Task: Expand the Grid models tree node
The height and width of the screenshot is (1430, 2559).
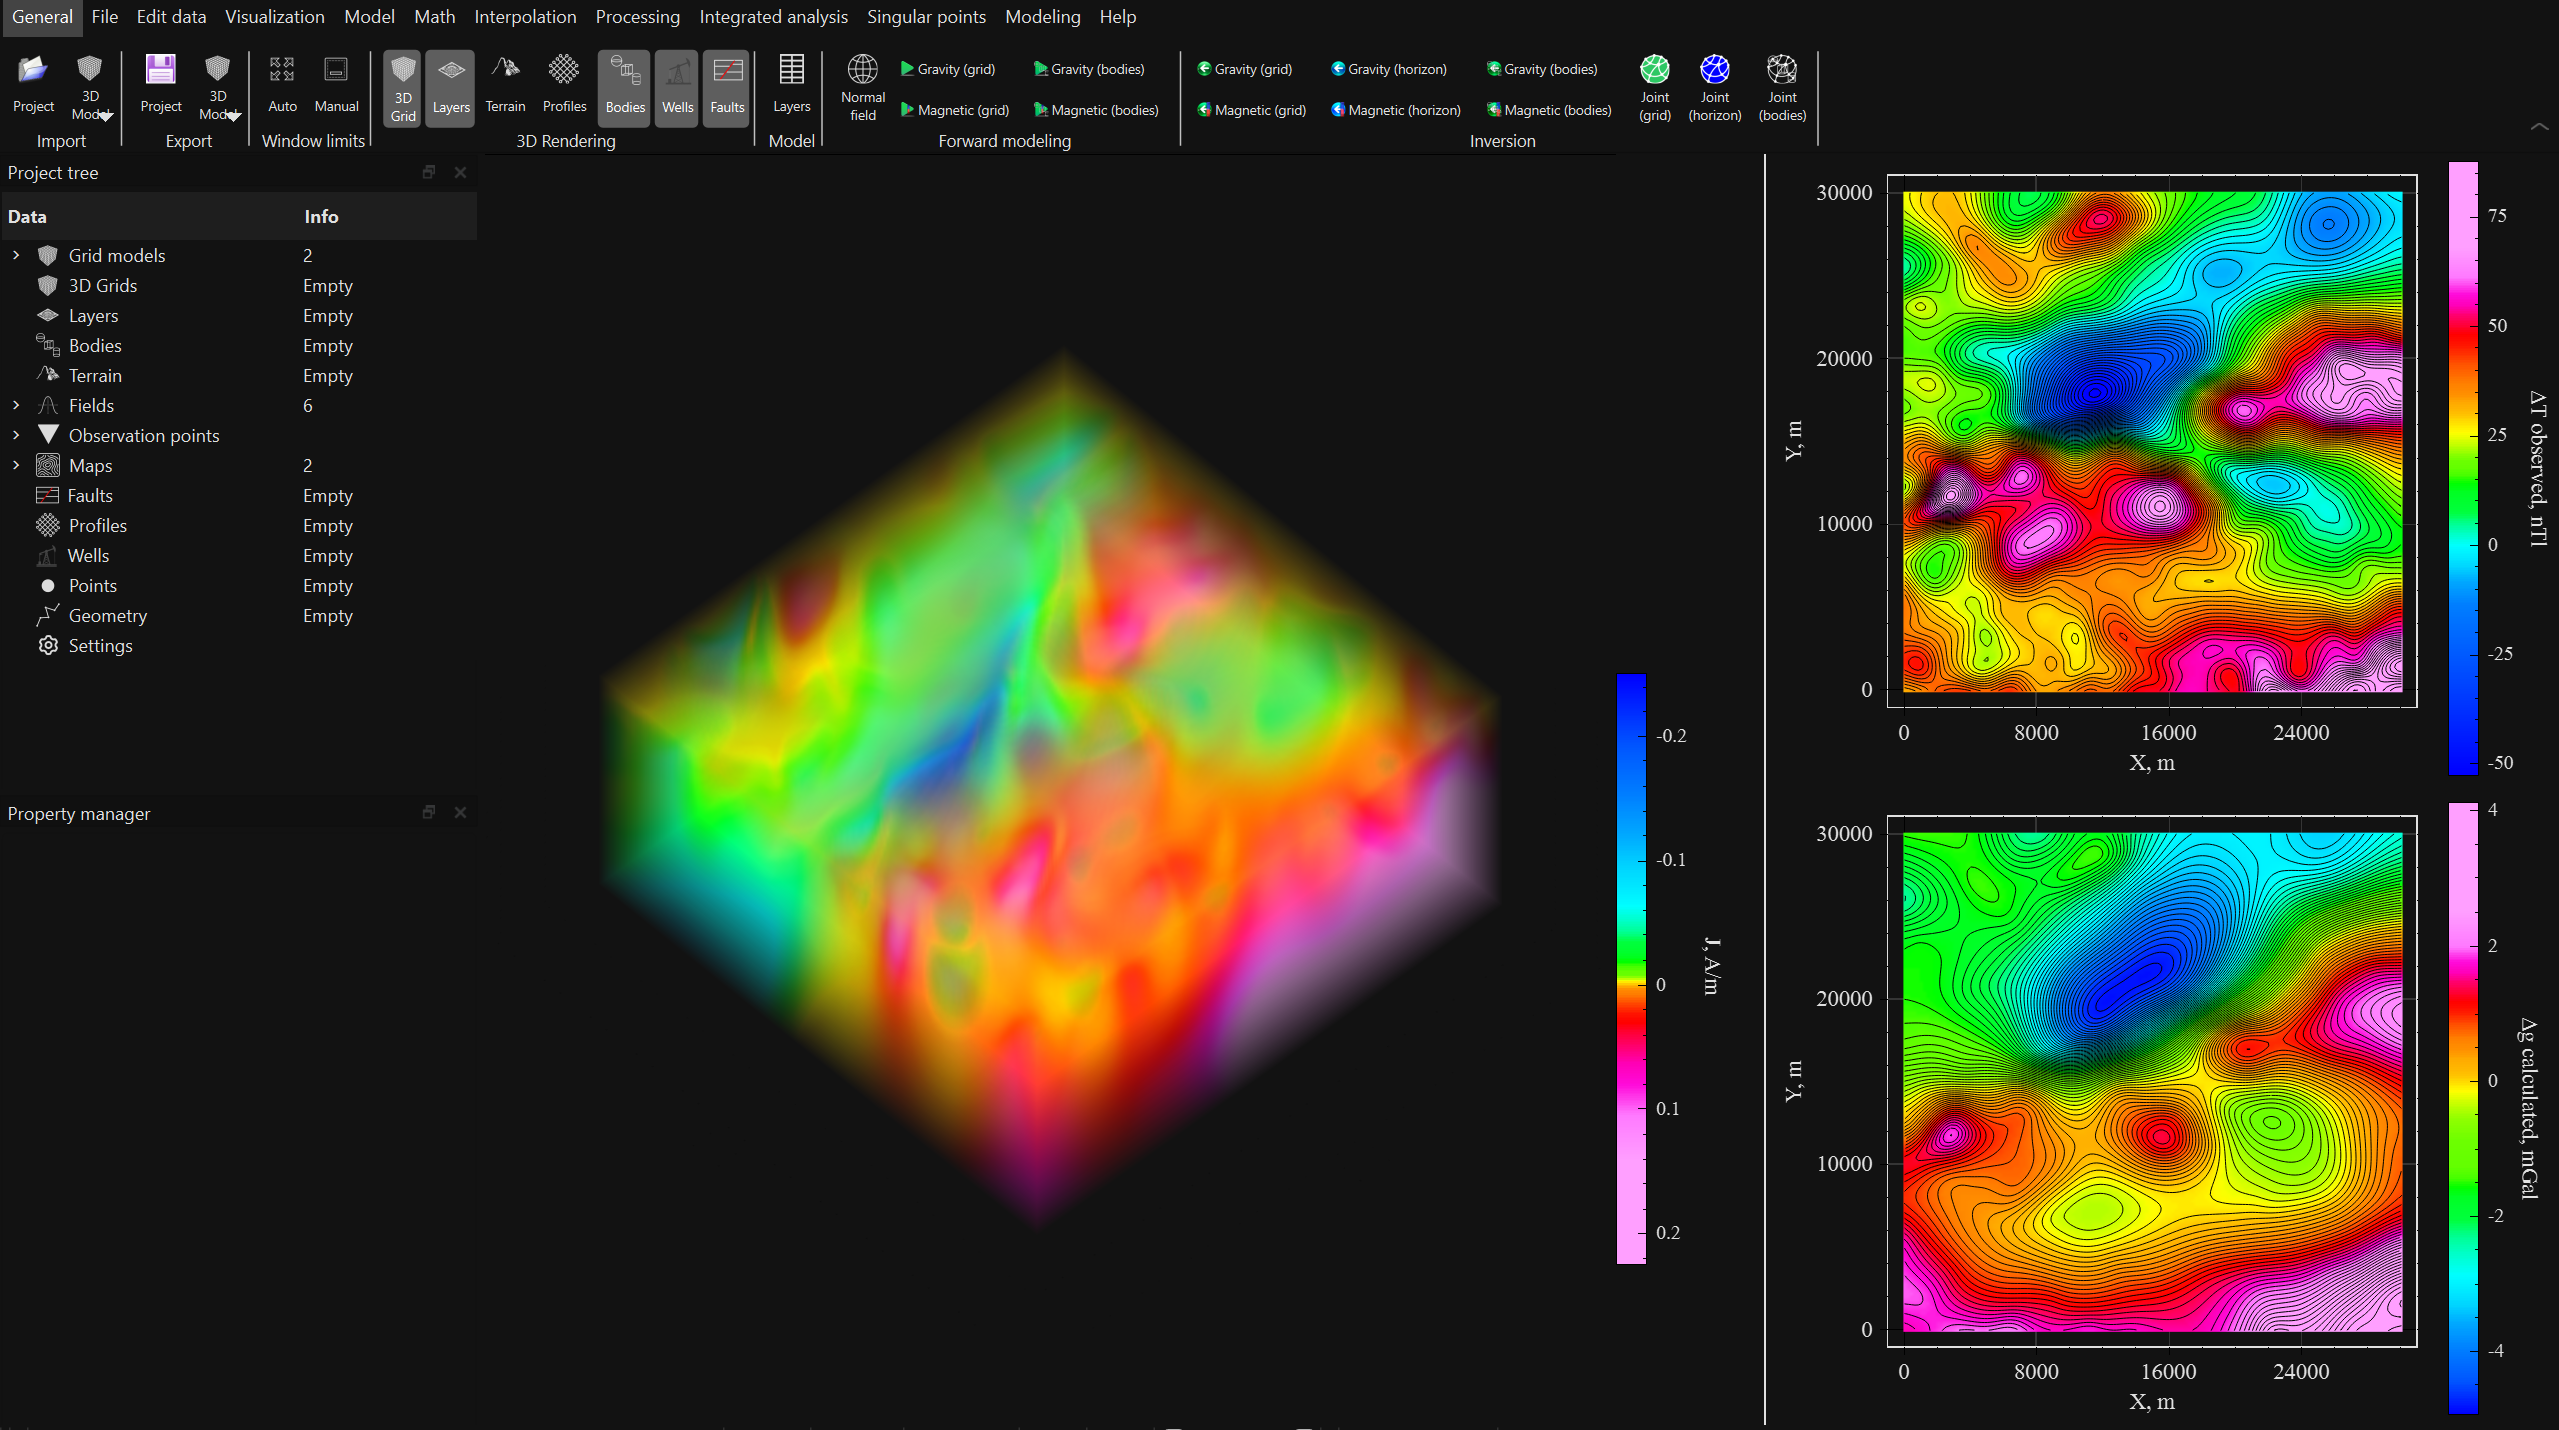Action: coord(16,255)
